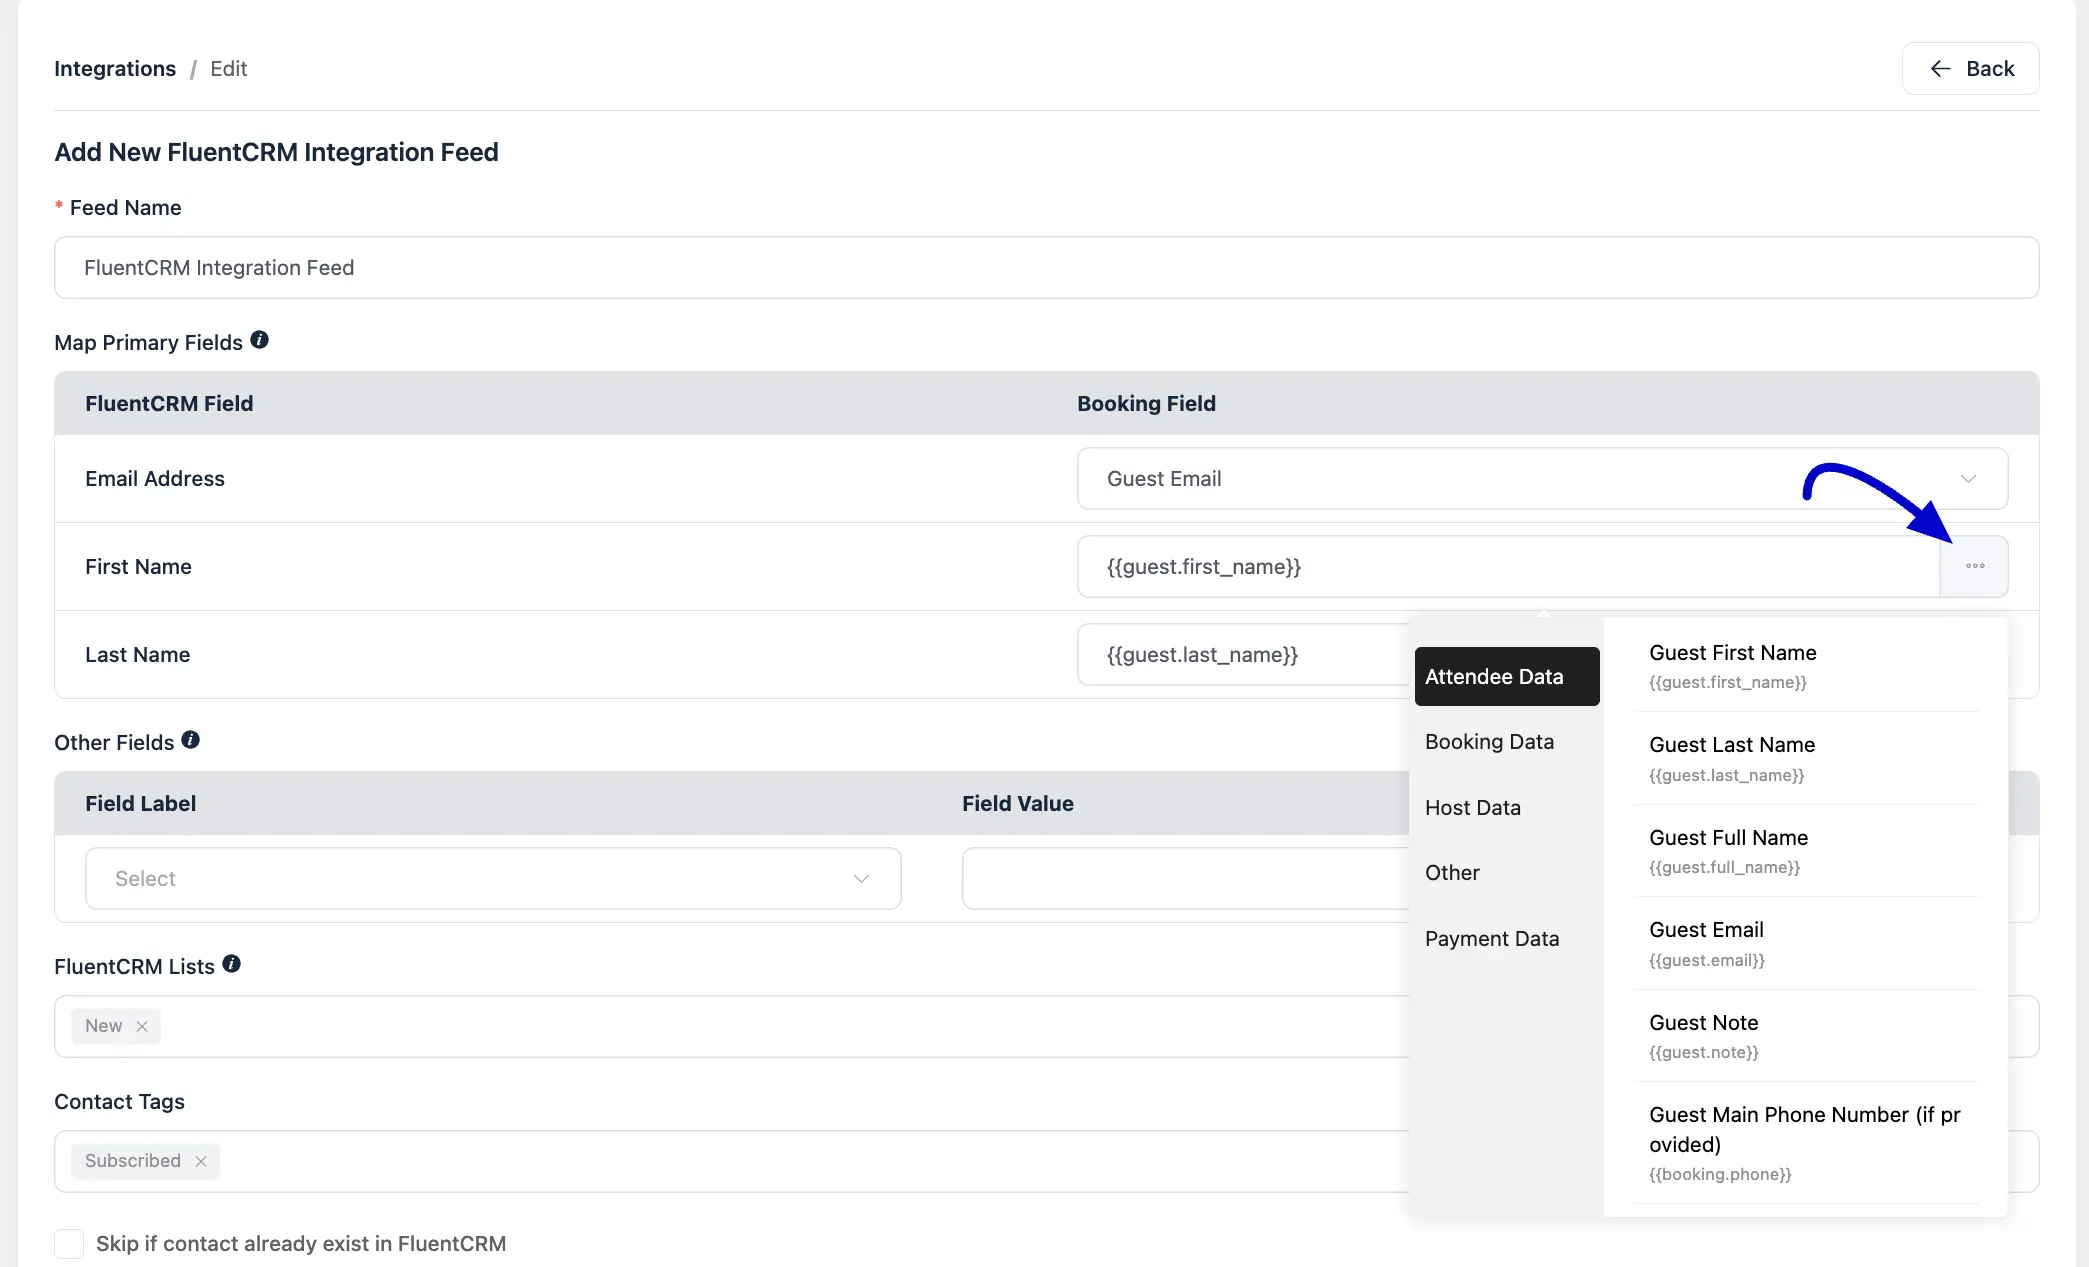The image size is (2089, 1267).
Task: Insert Guest Full Name shortcode
Action: coord(1806,851)
